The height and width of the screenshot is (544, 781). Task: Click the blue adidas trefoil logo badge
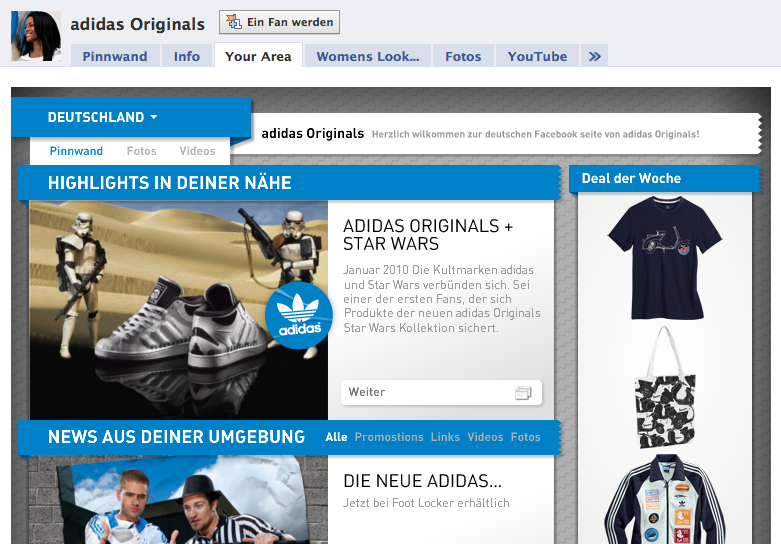click(299, 316)
